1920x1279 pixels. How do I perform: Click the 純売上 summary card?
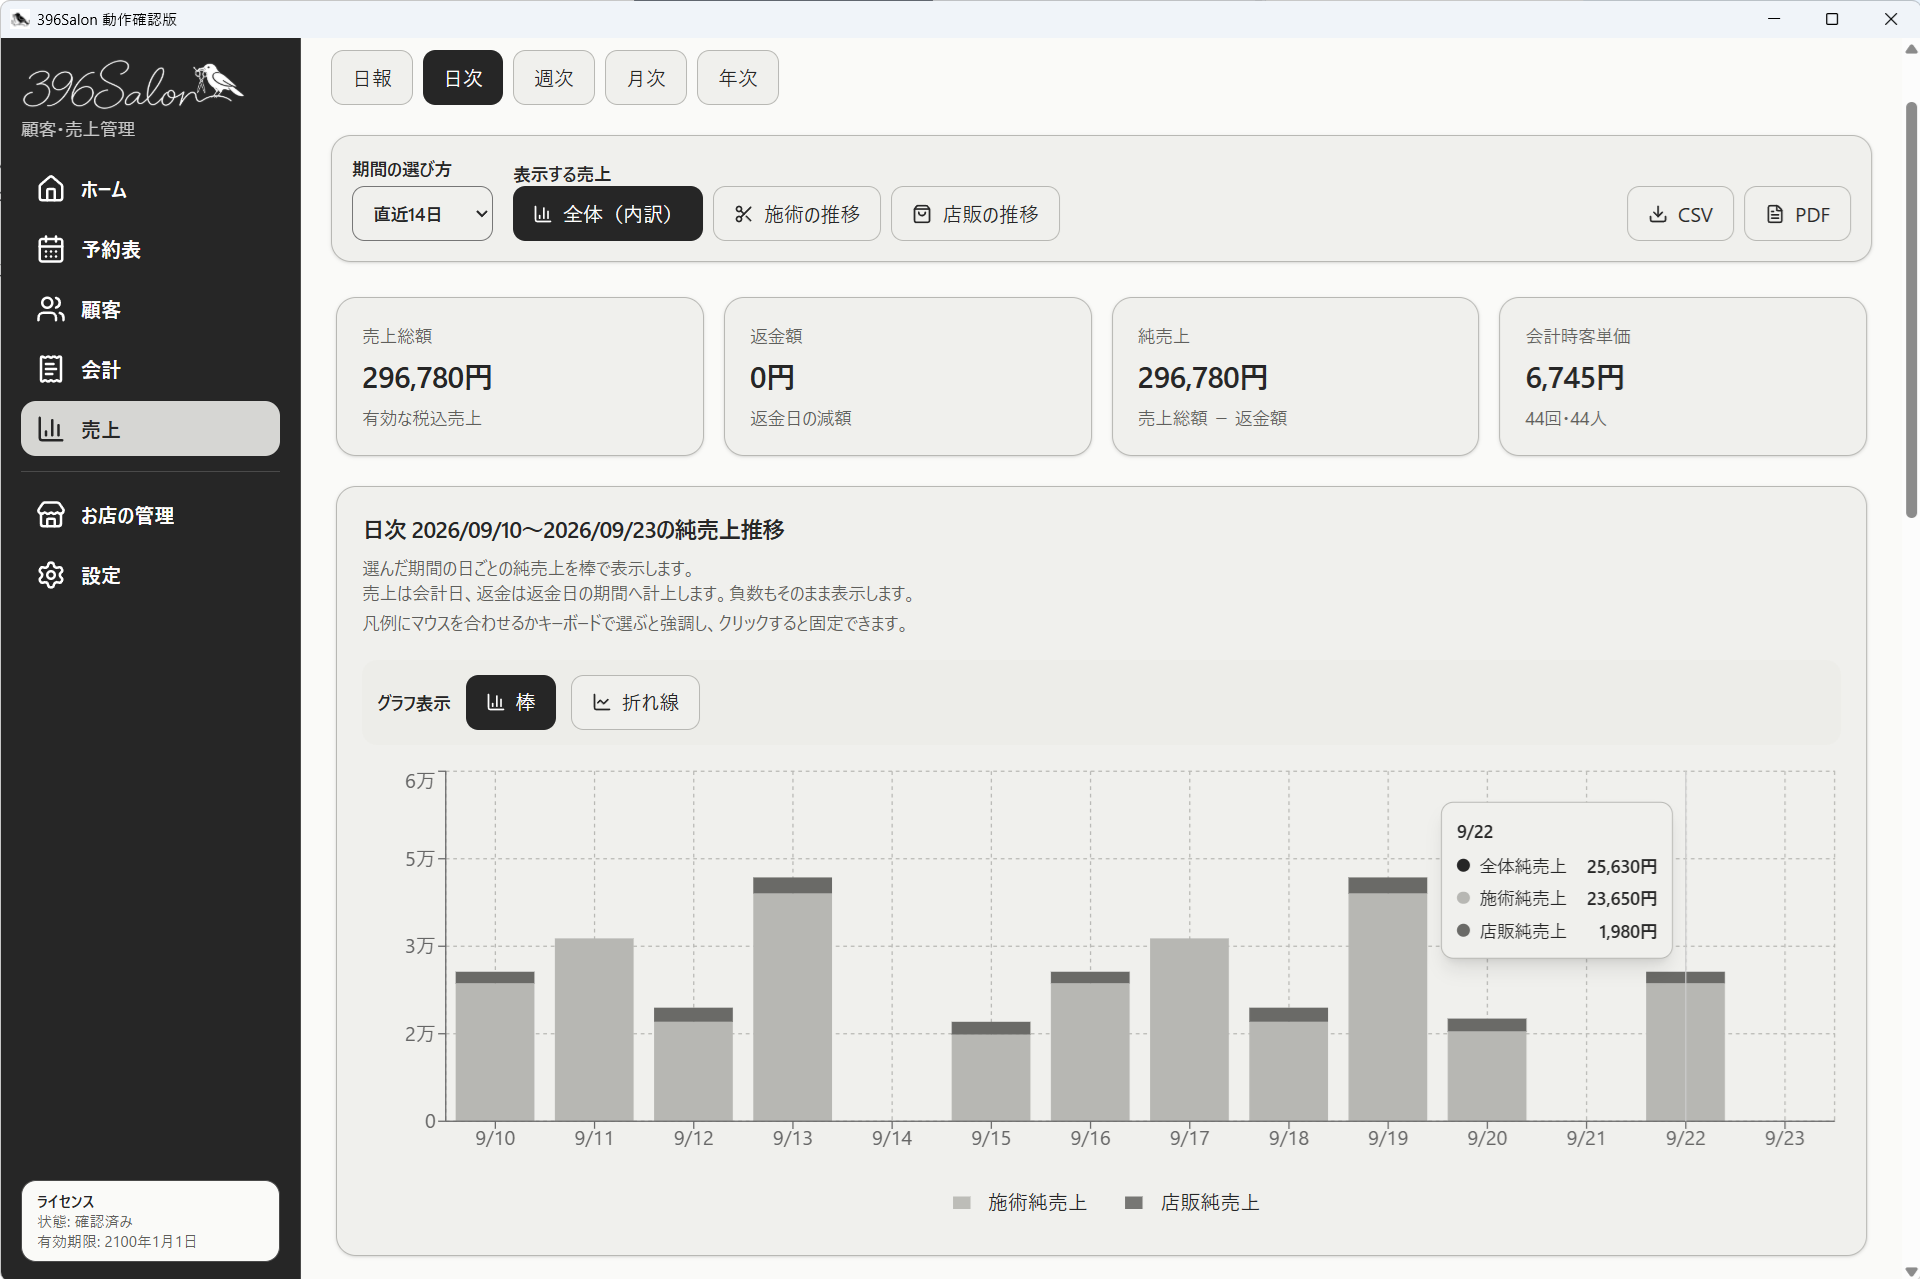(x=1295, y=376)
